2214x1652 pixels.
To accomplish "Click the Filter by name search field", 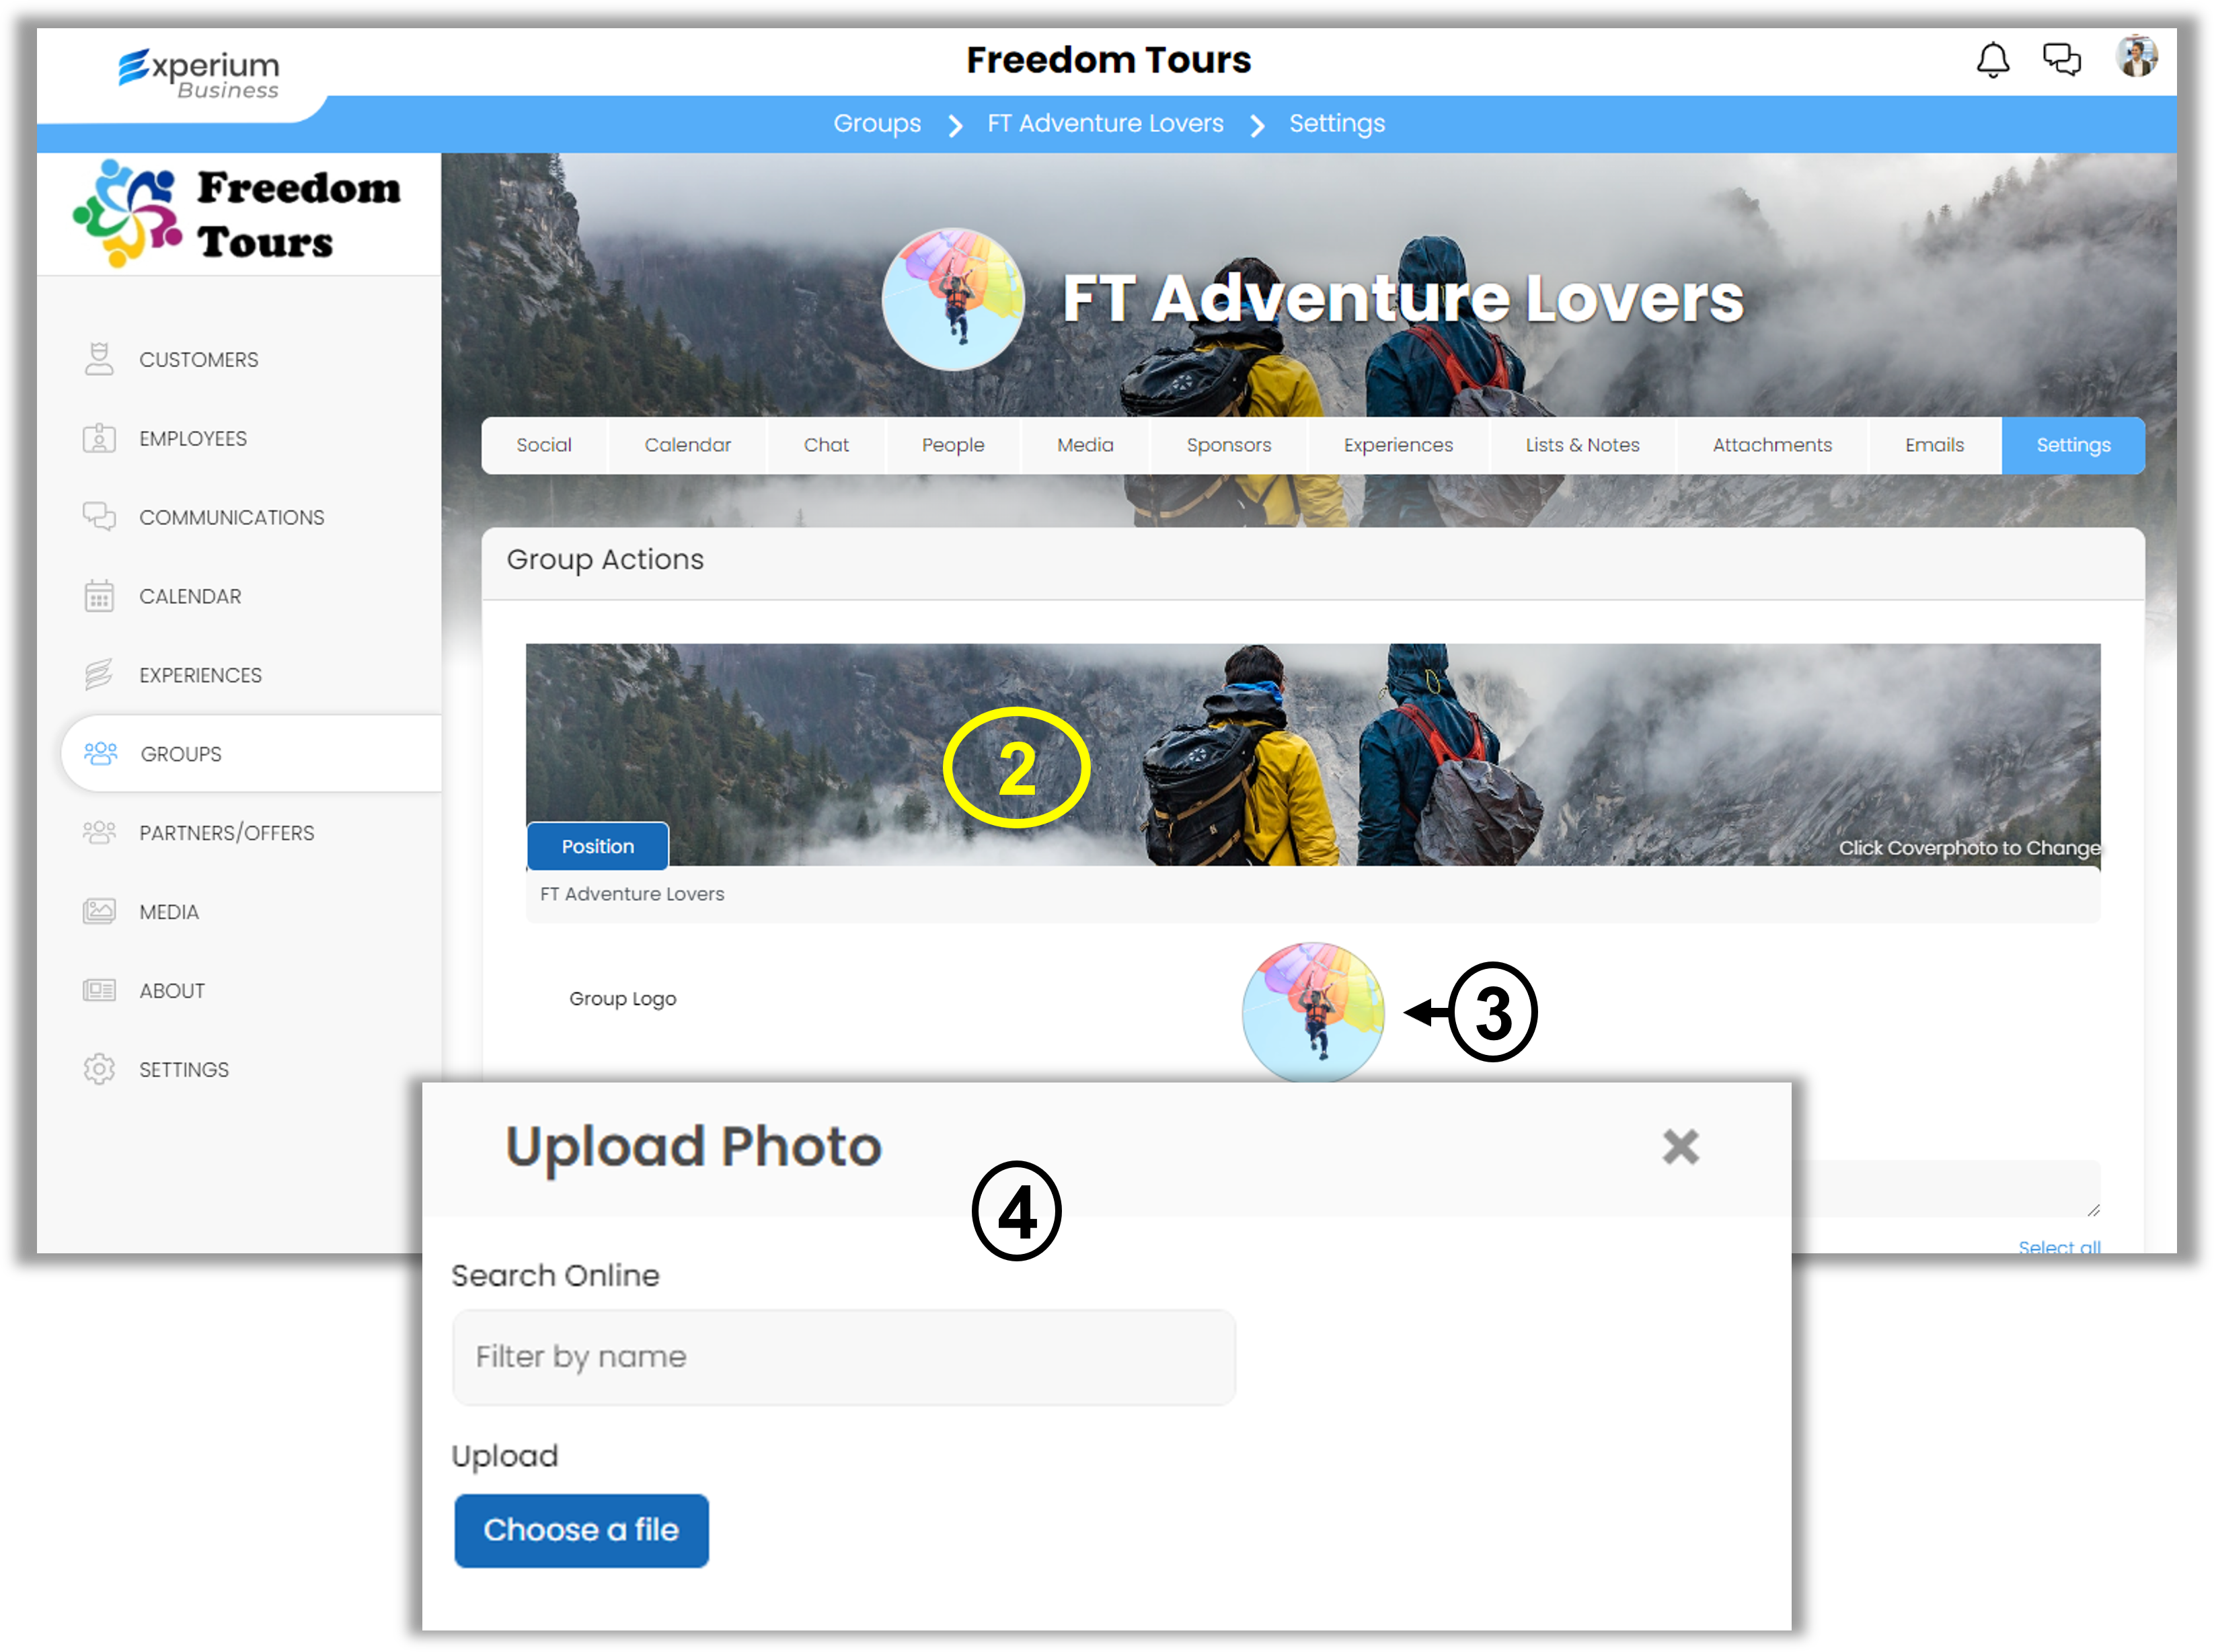I will pos(843,1357).
